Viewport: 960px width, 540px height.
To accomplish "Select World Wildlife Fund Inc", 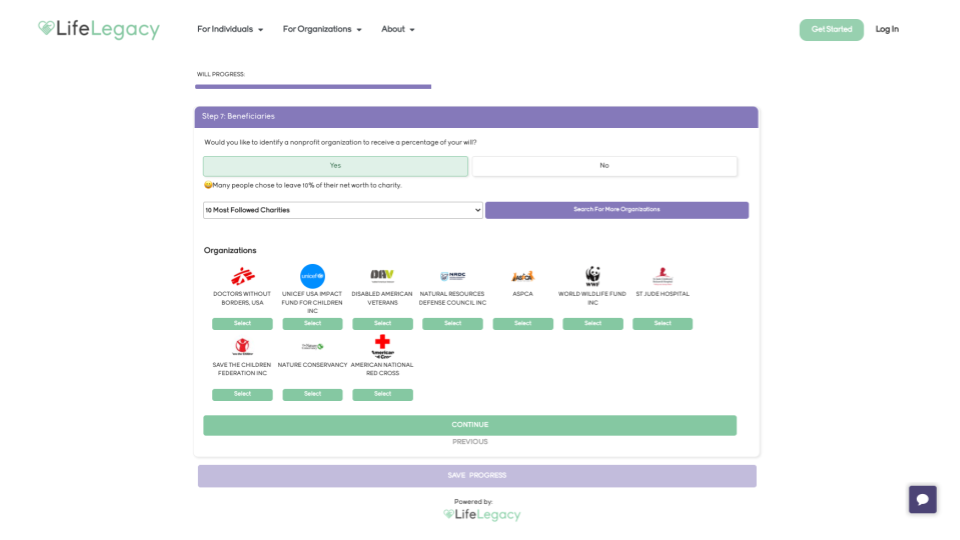I will pyautogui.click(x=593, y=323).
